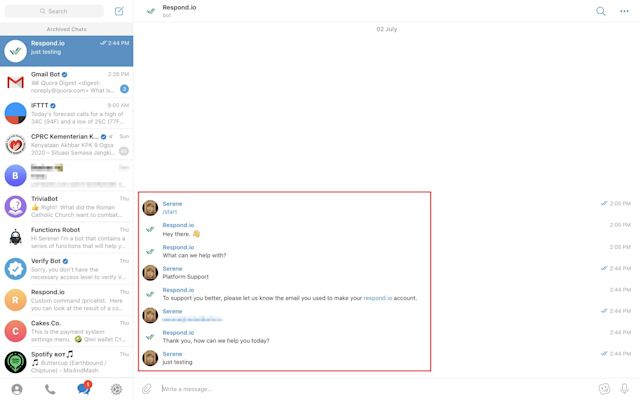Click the 'What can we help with?' message

pyautogui.click(x=194, y=255)
